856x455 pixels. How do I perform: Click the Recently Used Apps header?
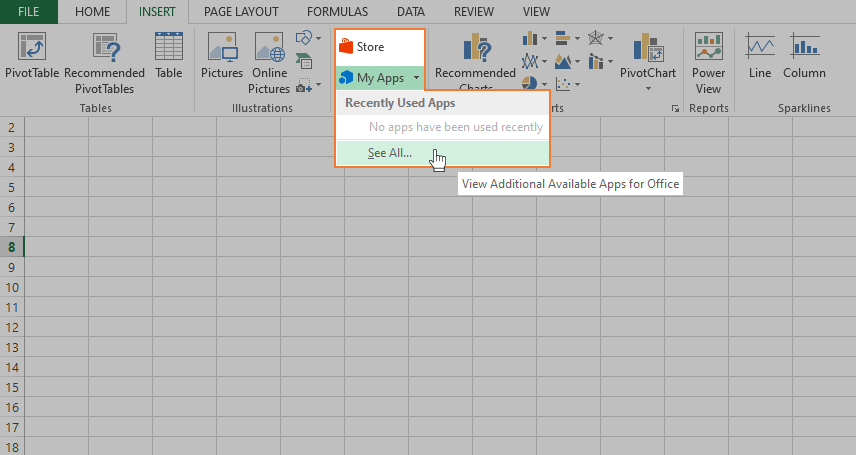coord(443,103)
